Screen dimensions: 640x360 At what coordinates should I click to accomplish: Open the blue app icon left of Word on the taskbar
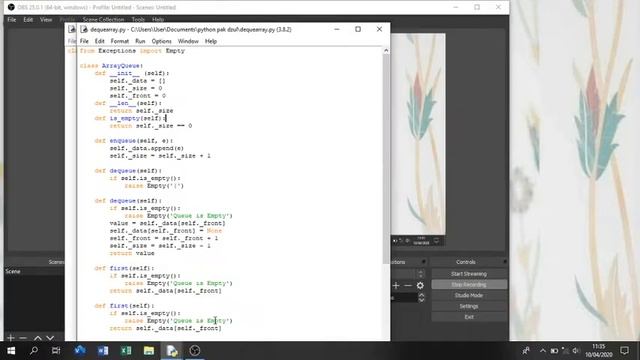pyautogui.click(x=80, y=351)
